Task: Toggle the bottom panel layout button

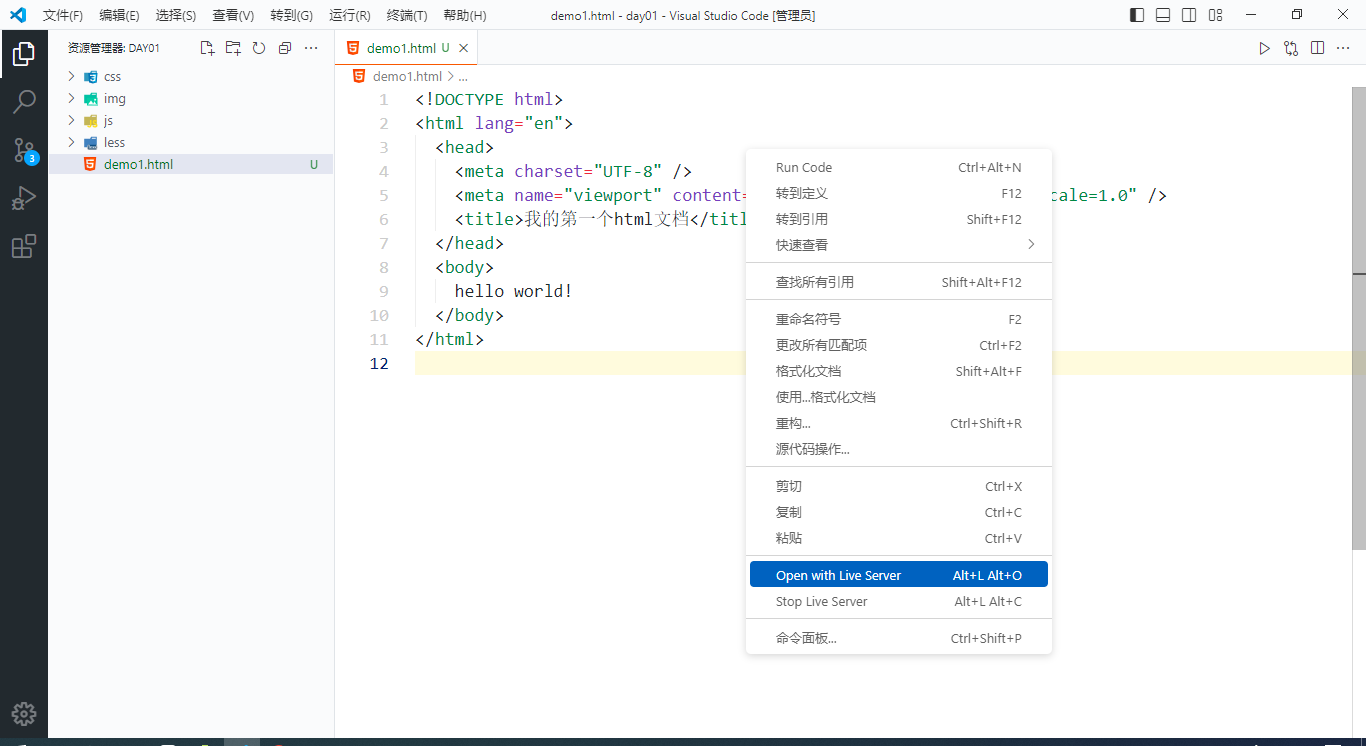Action: click(x=1163, y=15)
